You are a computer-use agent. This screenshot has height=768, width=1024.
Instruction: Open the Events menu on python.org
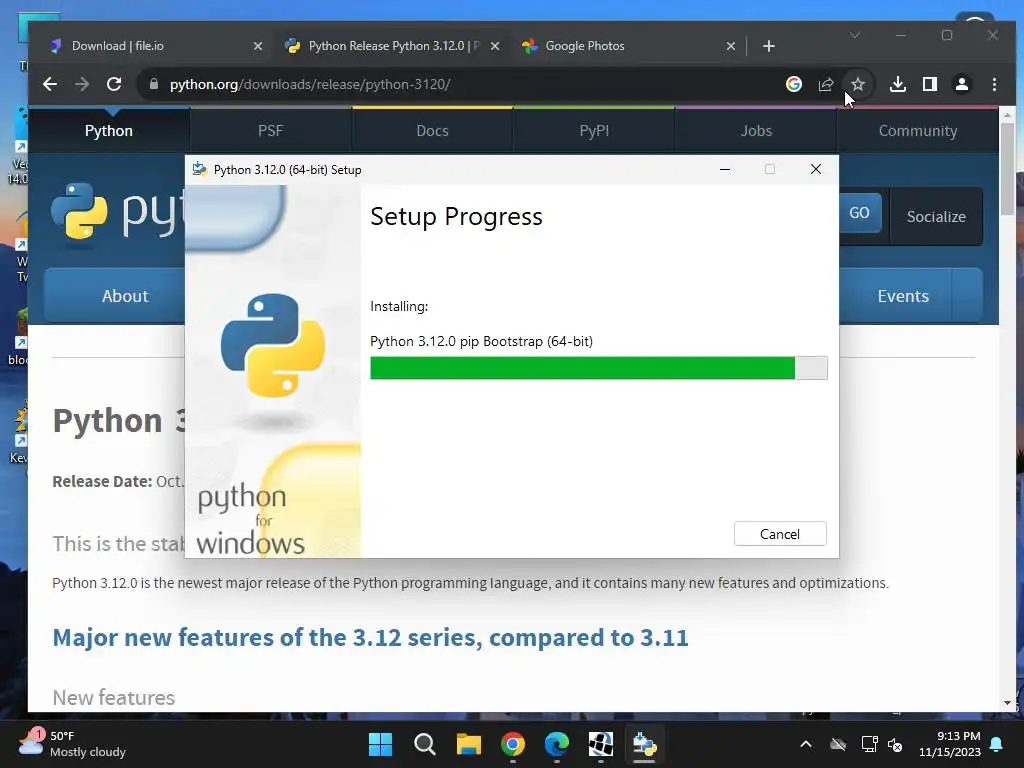tap(903, 296)
